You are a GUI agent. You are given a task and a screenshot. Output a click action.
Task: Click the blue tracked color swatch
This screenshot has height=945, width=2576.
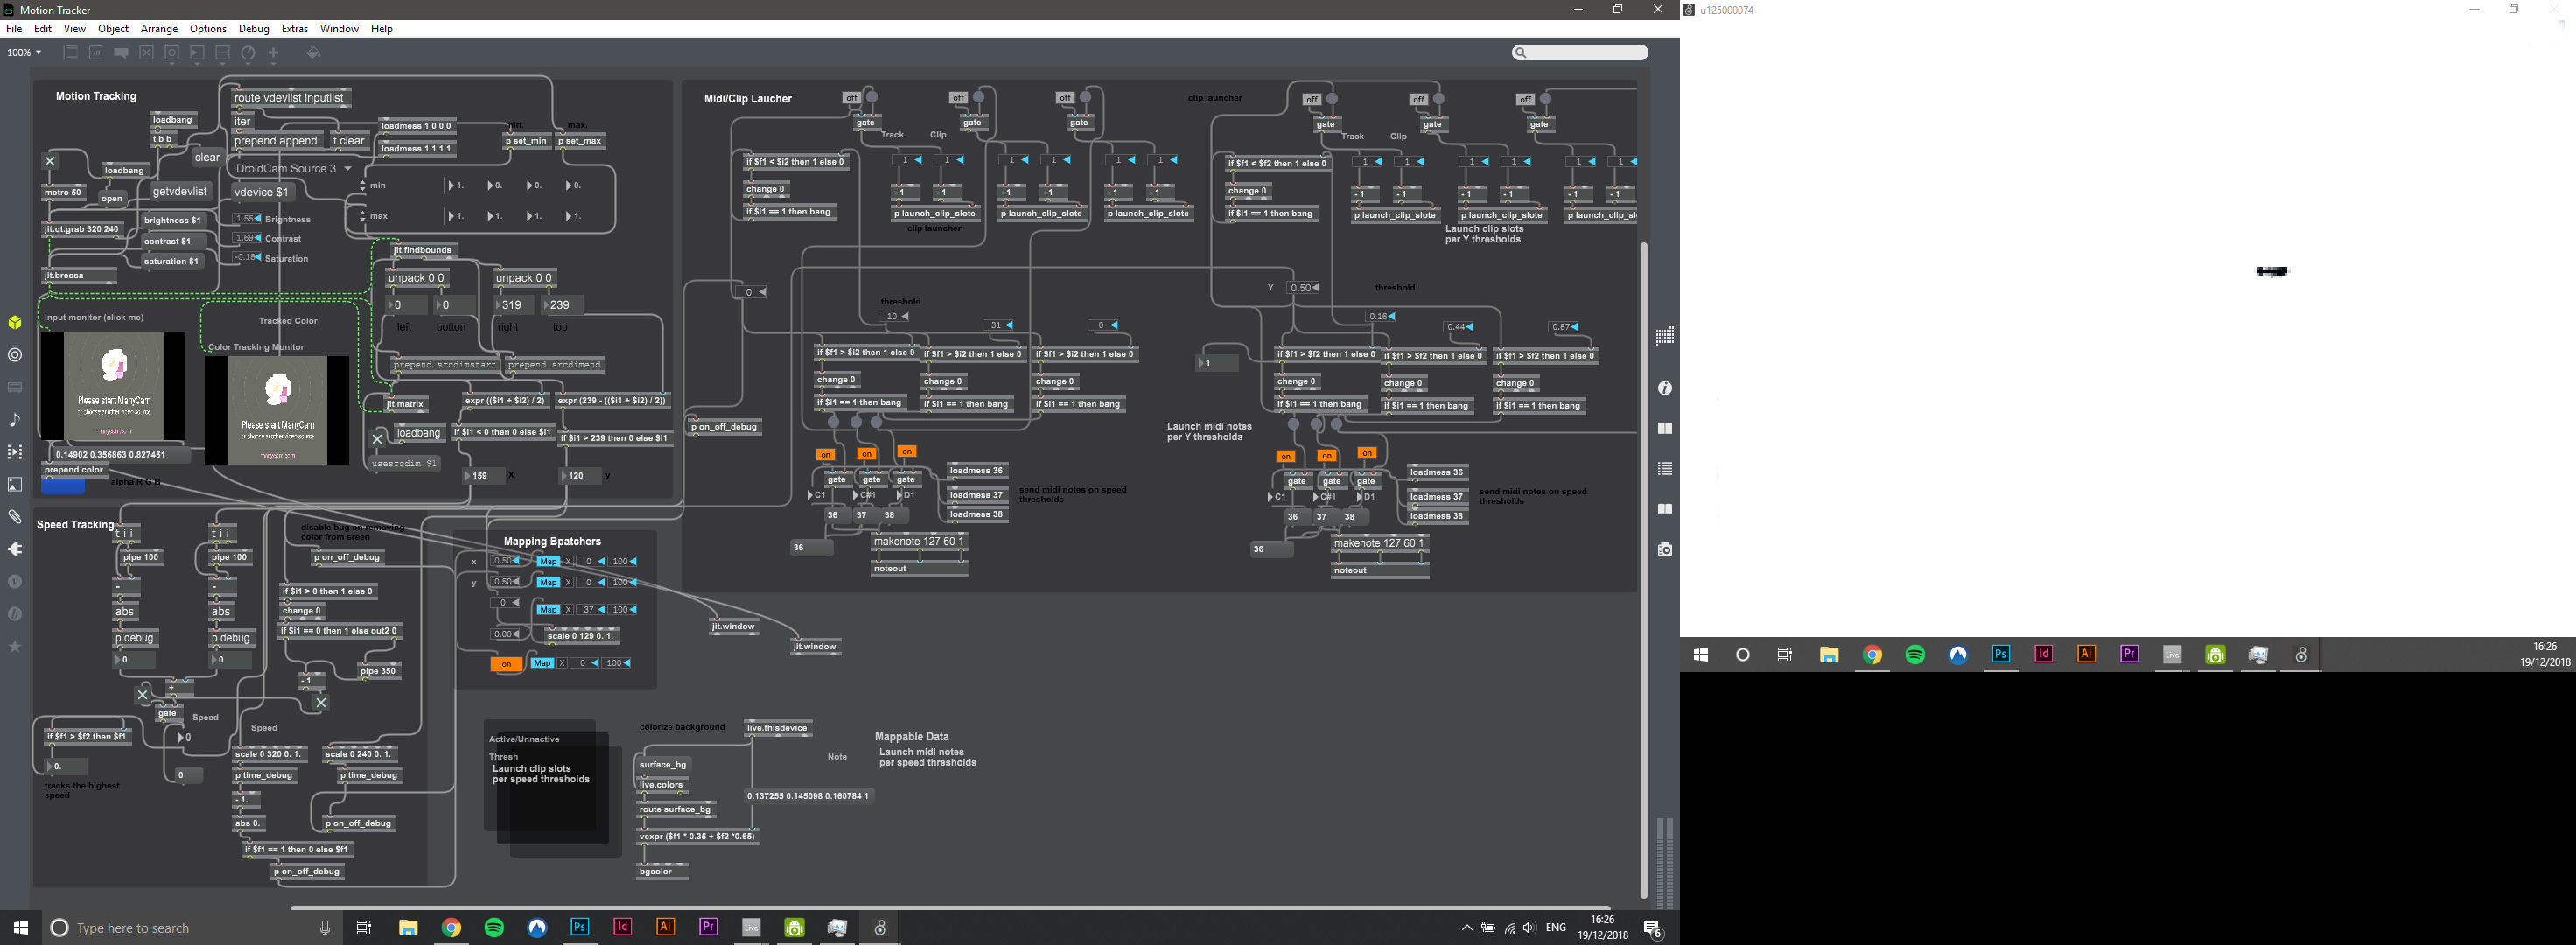coord(63,487)
